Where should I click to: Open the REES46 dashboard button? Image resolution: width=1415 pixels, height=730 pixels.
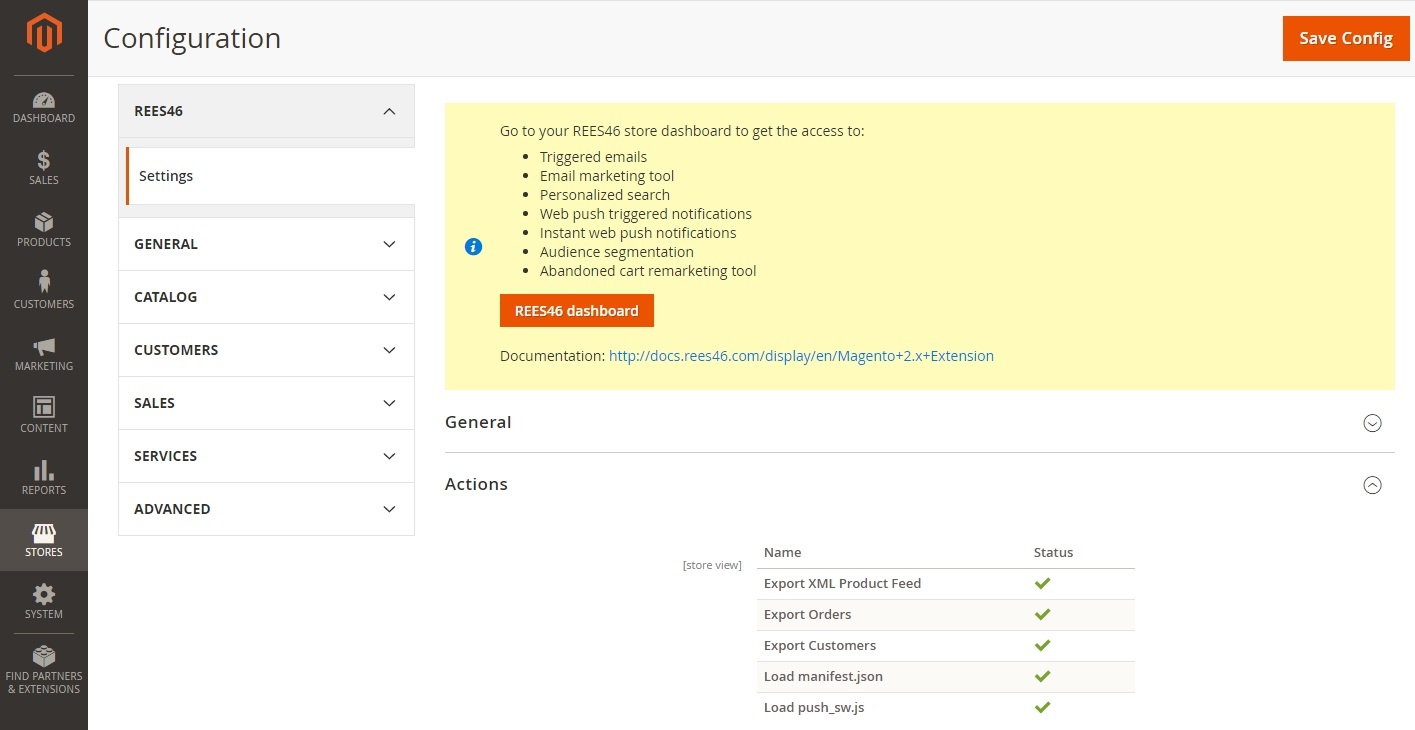(576, 310)
